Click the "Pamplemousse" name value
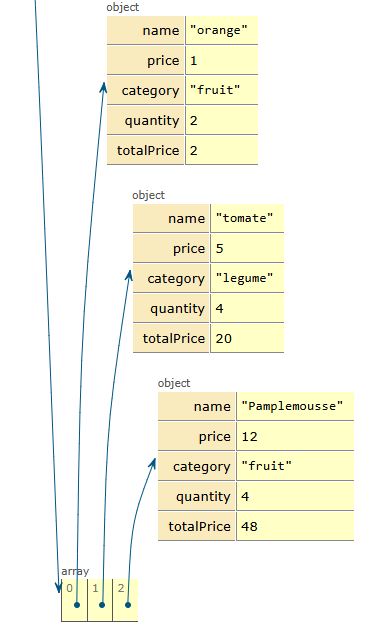 pos(295,406)
